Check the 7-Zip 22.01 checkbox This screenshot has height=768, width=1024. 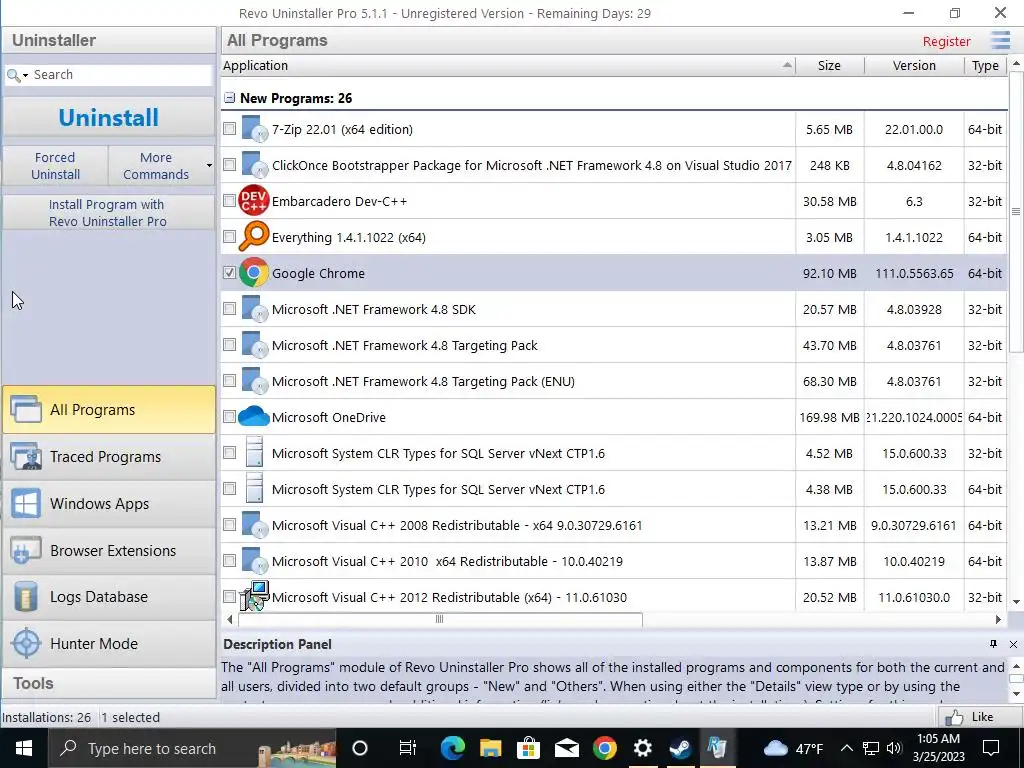tap(229, 129)
